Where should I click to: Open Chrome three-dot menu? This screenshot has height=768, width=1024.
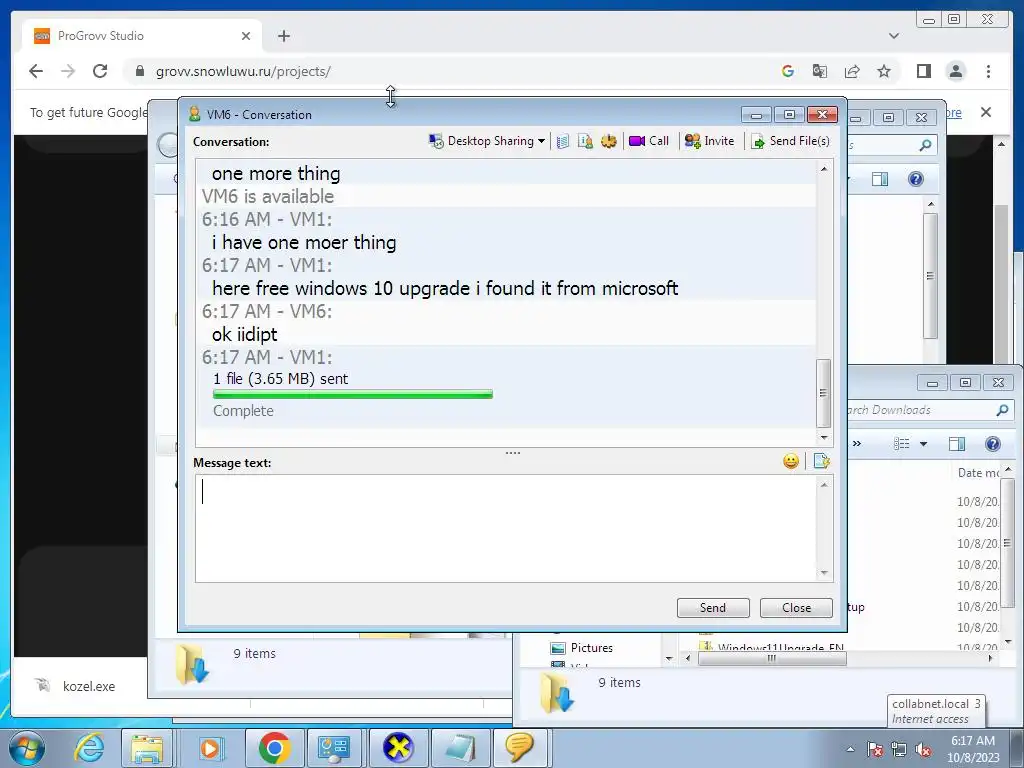tap(988, 71)
